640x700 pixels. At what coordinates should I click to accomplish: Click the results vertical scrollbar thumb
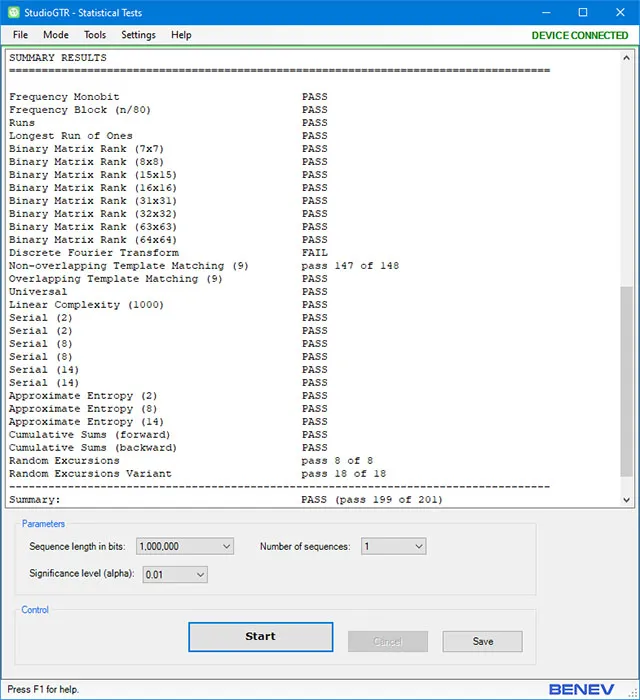[626, 382]
